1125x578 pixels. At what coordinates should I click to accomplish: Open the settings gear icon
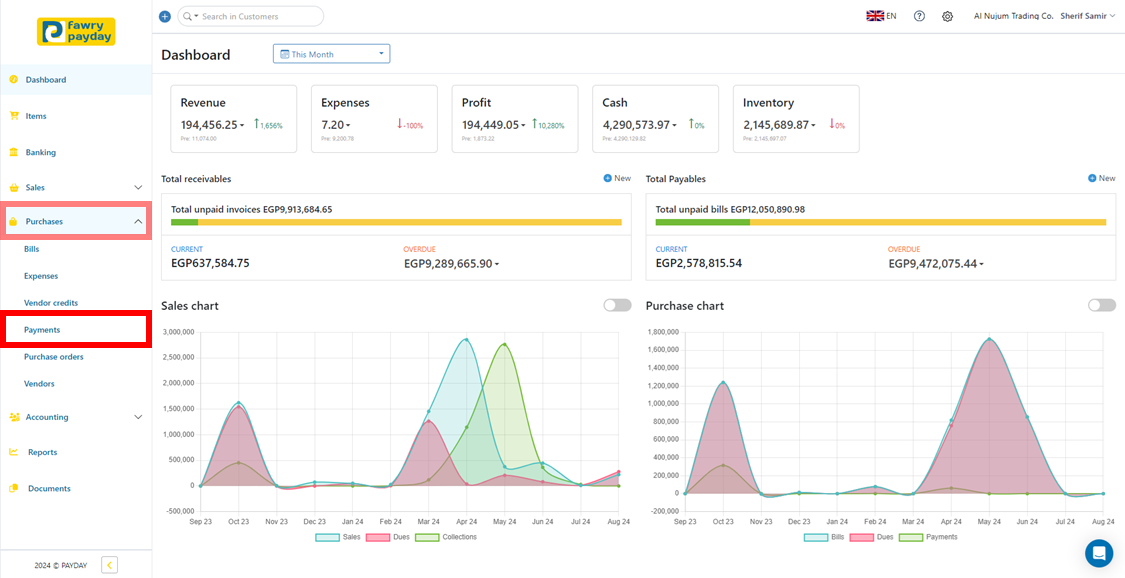(x=947, y=17)
